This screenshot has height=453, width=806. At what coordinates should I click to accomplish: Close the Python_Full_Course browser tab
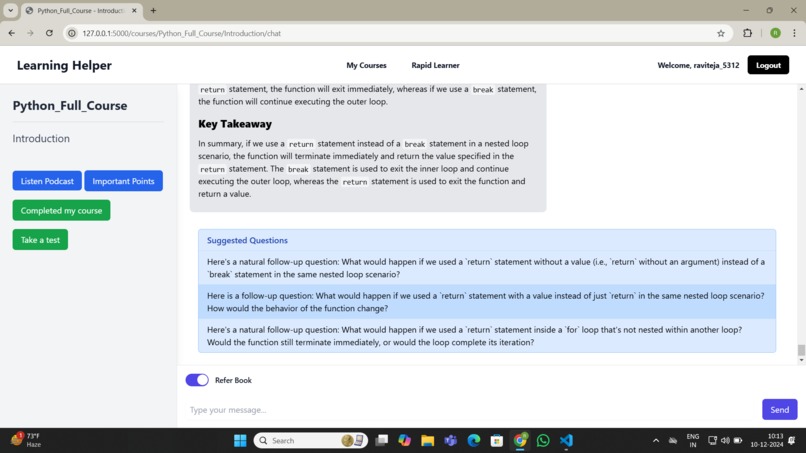pos(134,10)
